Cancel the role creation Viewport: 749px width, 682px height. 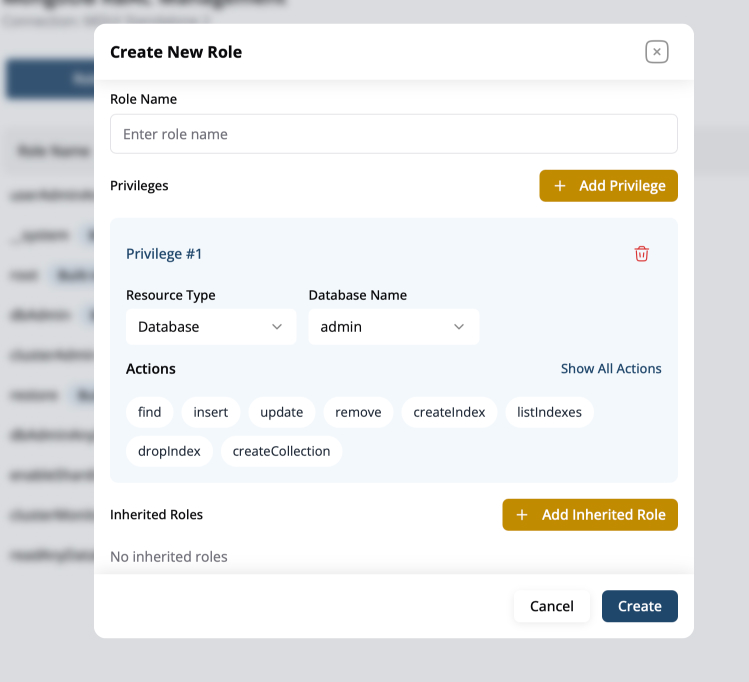point(552,606)
